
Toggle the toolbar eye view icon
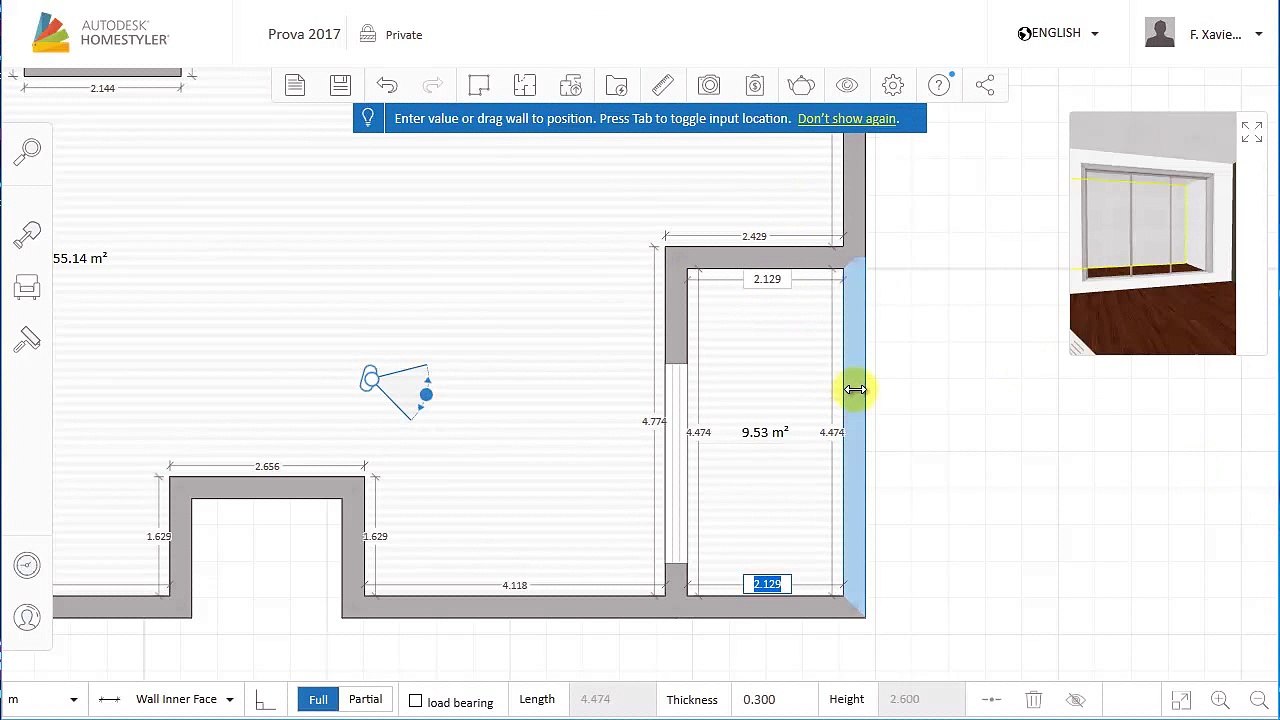pos(847,85)
